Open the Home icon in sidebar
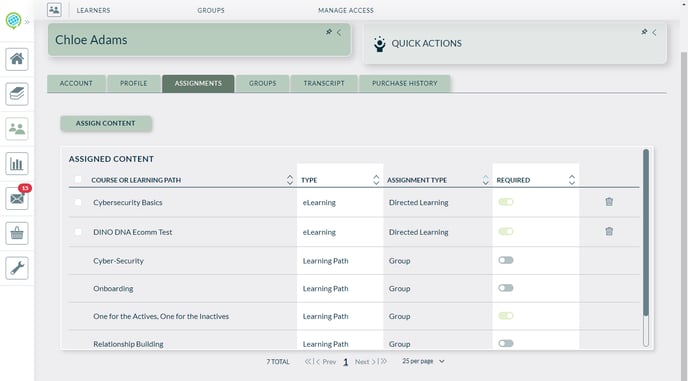 pyautogui.click(x=17, y=59)
